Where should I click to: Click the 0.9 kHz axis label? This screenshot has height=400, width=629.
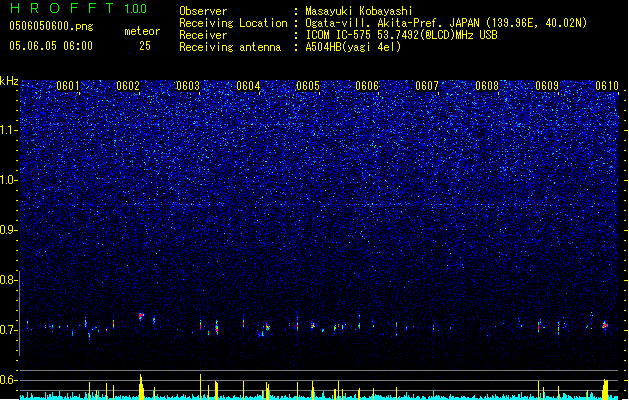point(9,230)
